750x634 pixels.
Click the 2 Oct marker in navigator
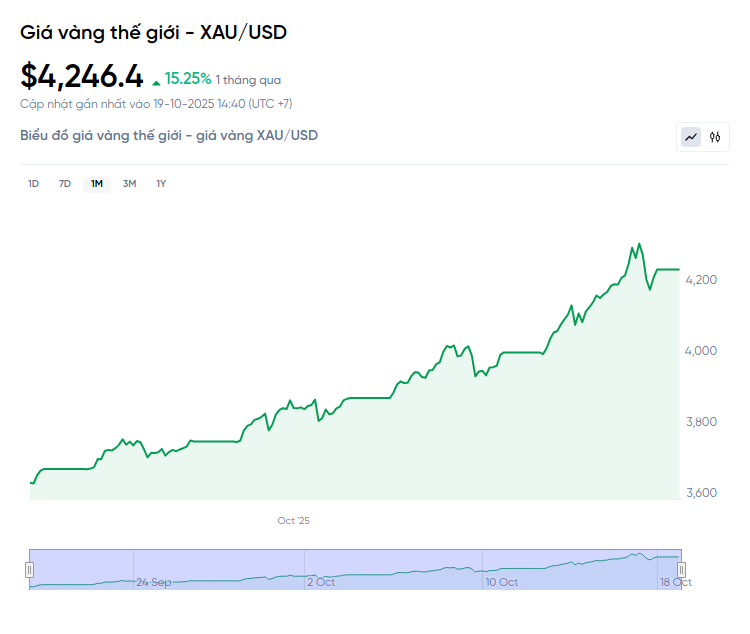[321, 581]
